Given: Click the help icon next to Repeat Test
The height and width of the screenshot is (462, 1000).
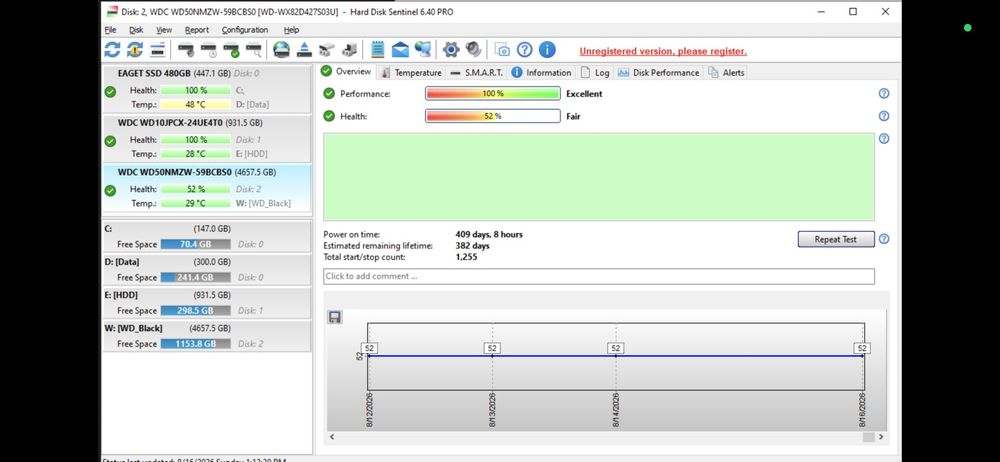Looking at the screenshot, I should point(884,239).
